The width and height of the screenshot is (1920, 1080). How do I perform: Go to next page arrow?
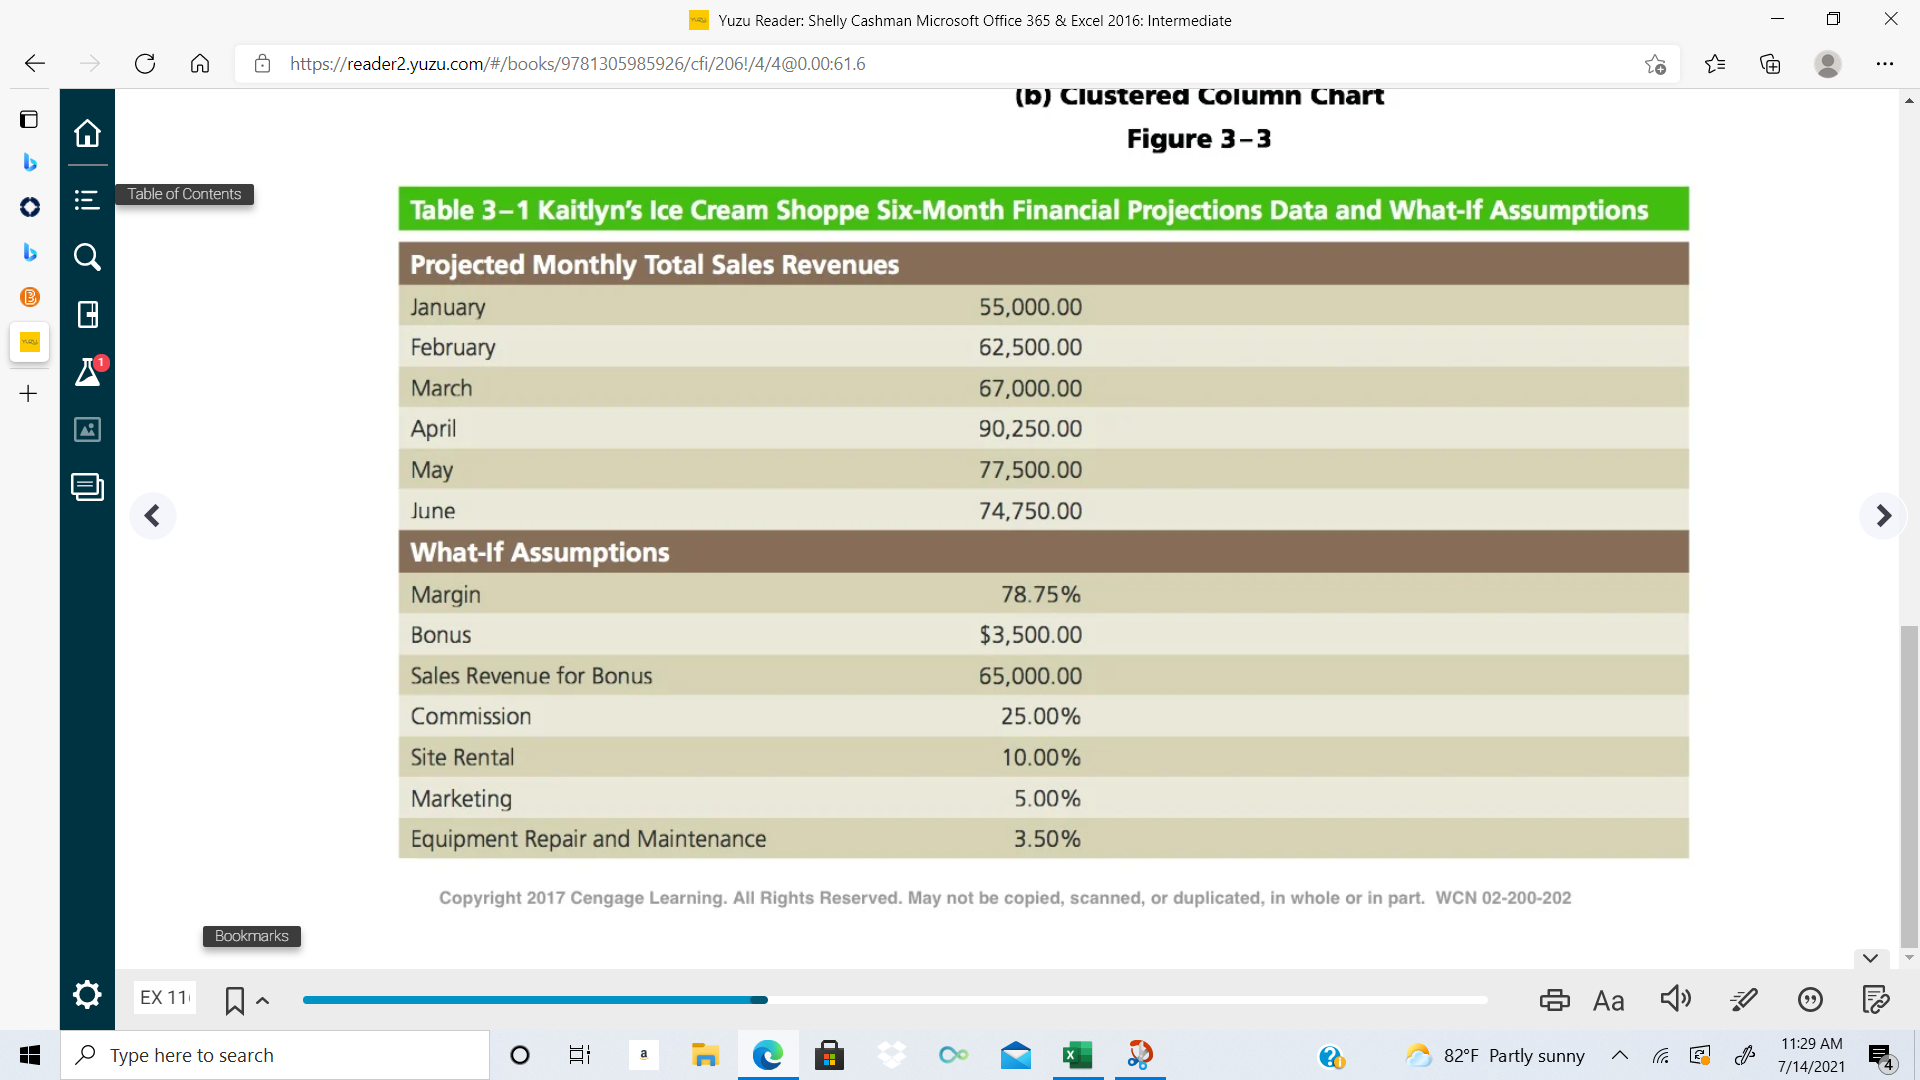[x=1883, y=516]
